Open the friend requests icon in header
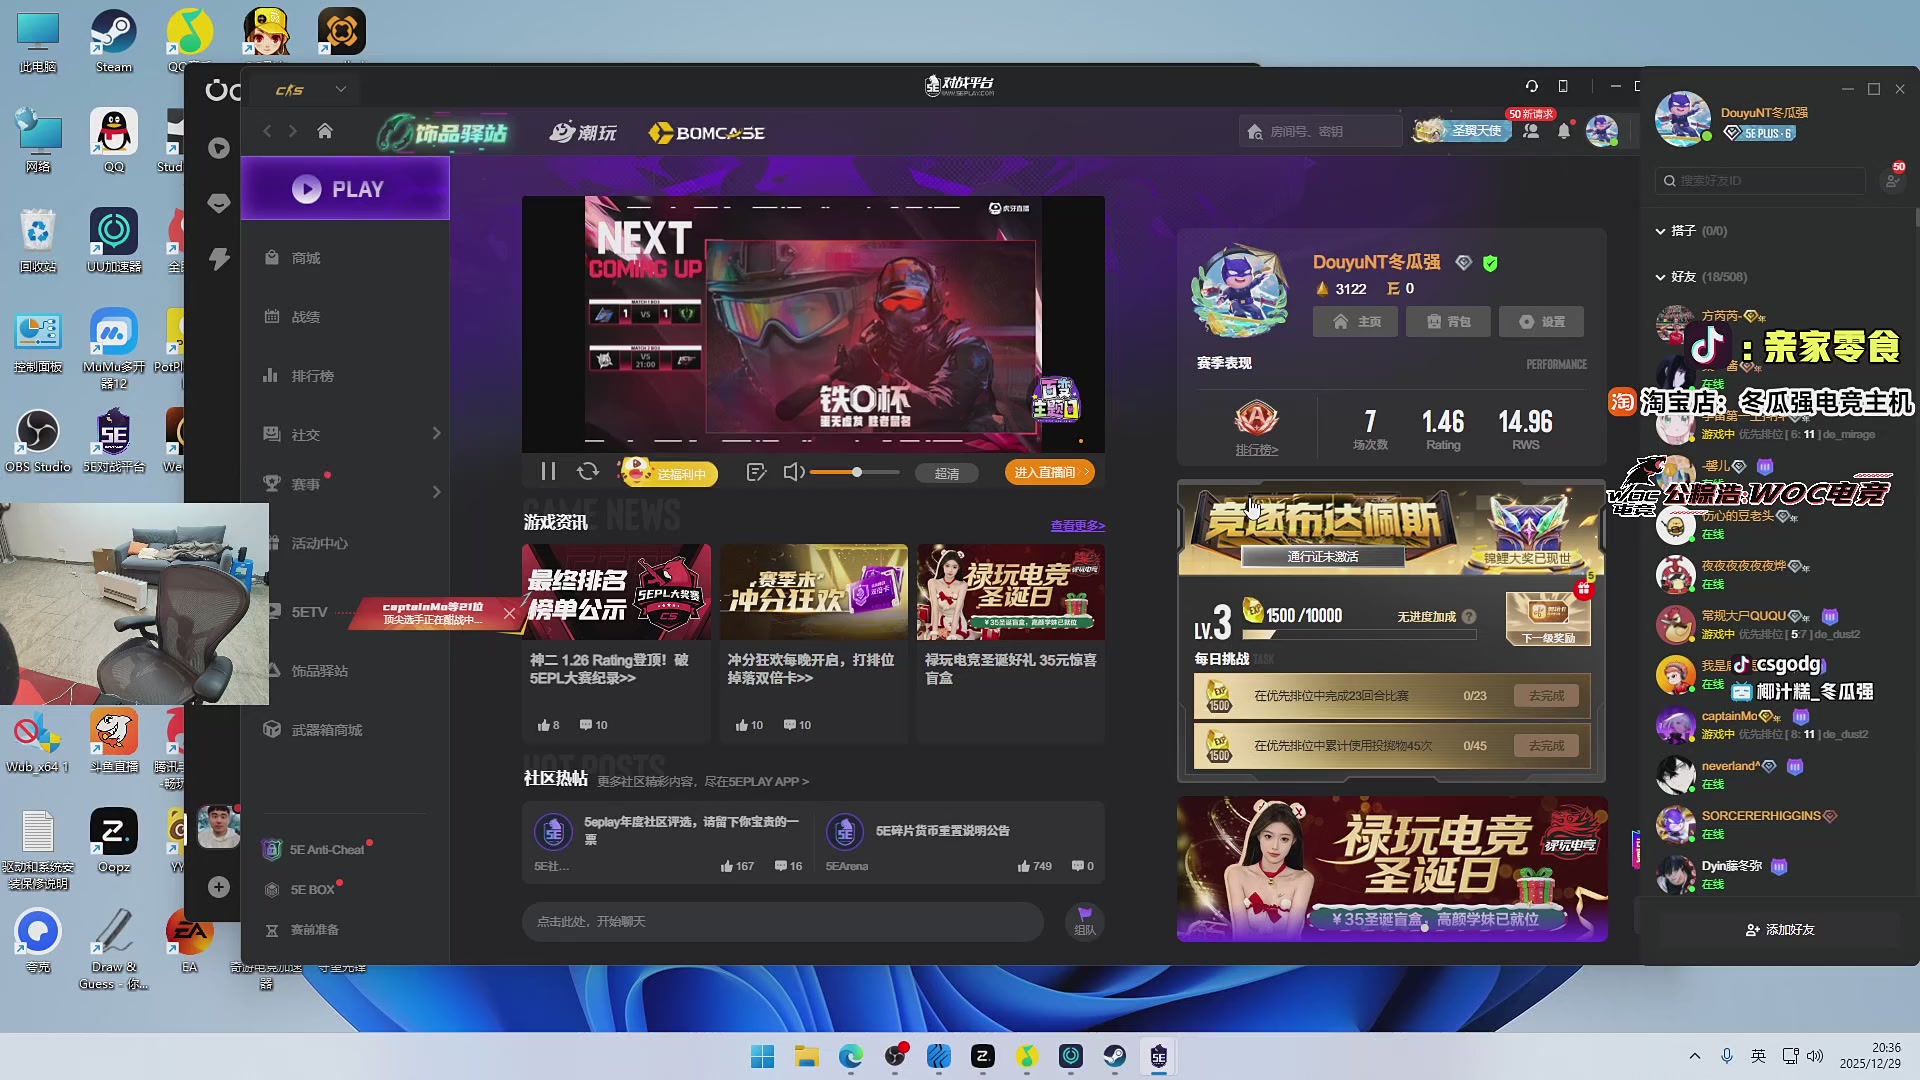 [1531, 131]
